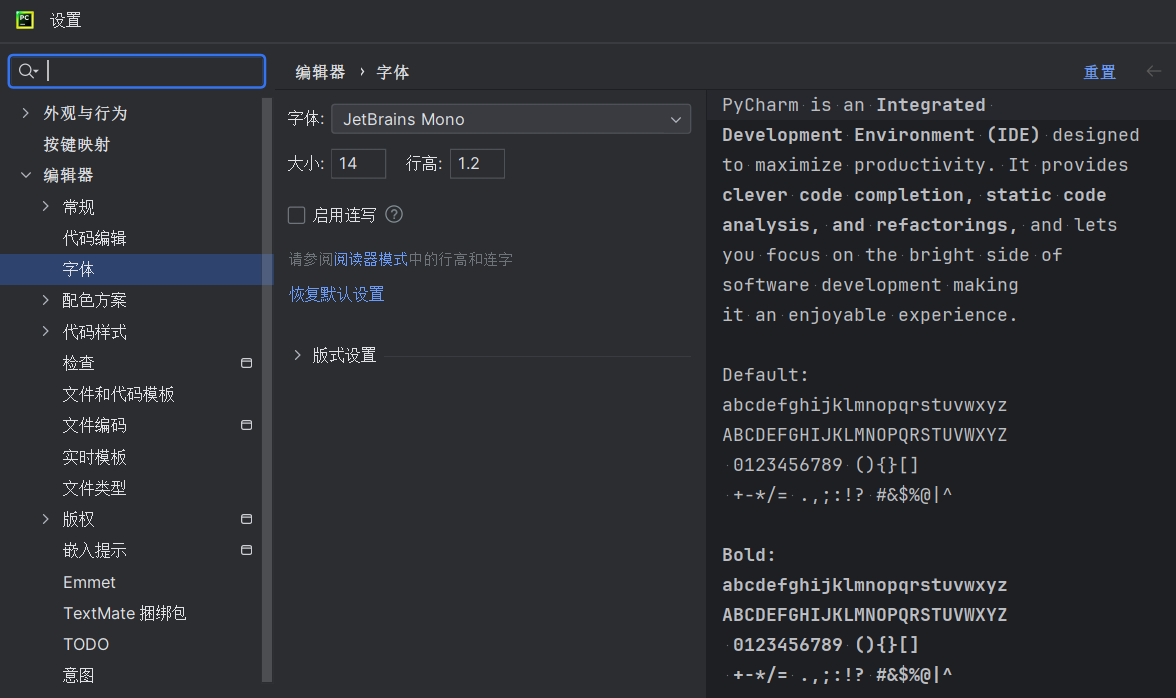Click the back arrow icon next to 重置
The width and height of the screenshot is (1176, 698).
pos(1154,71)
